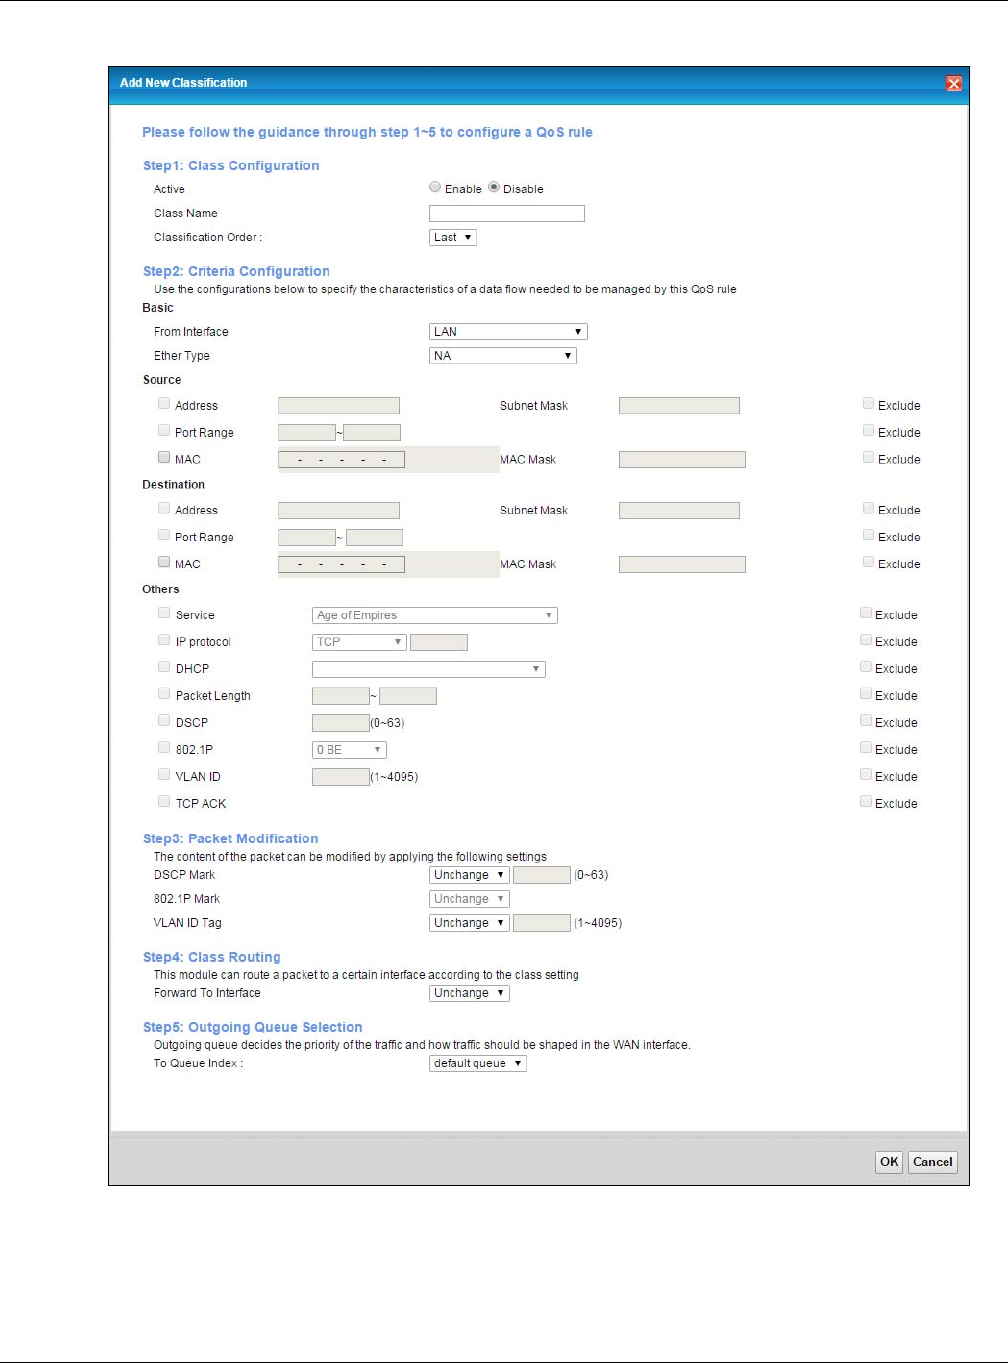Enable the DHCP checkbox
Viewport: 1008px width, 1363px height.
pyautogui.click(x=164, y=667)
